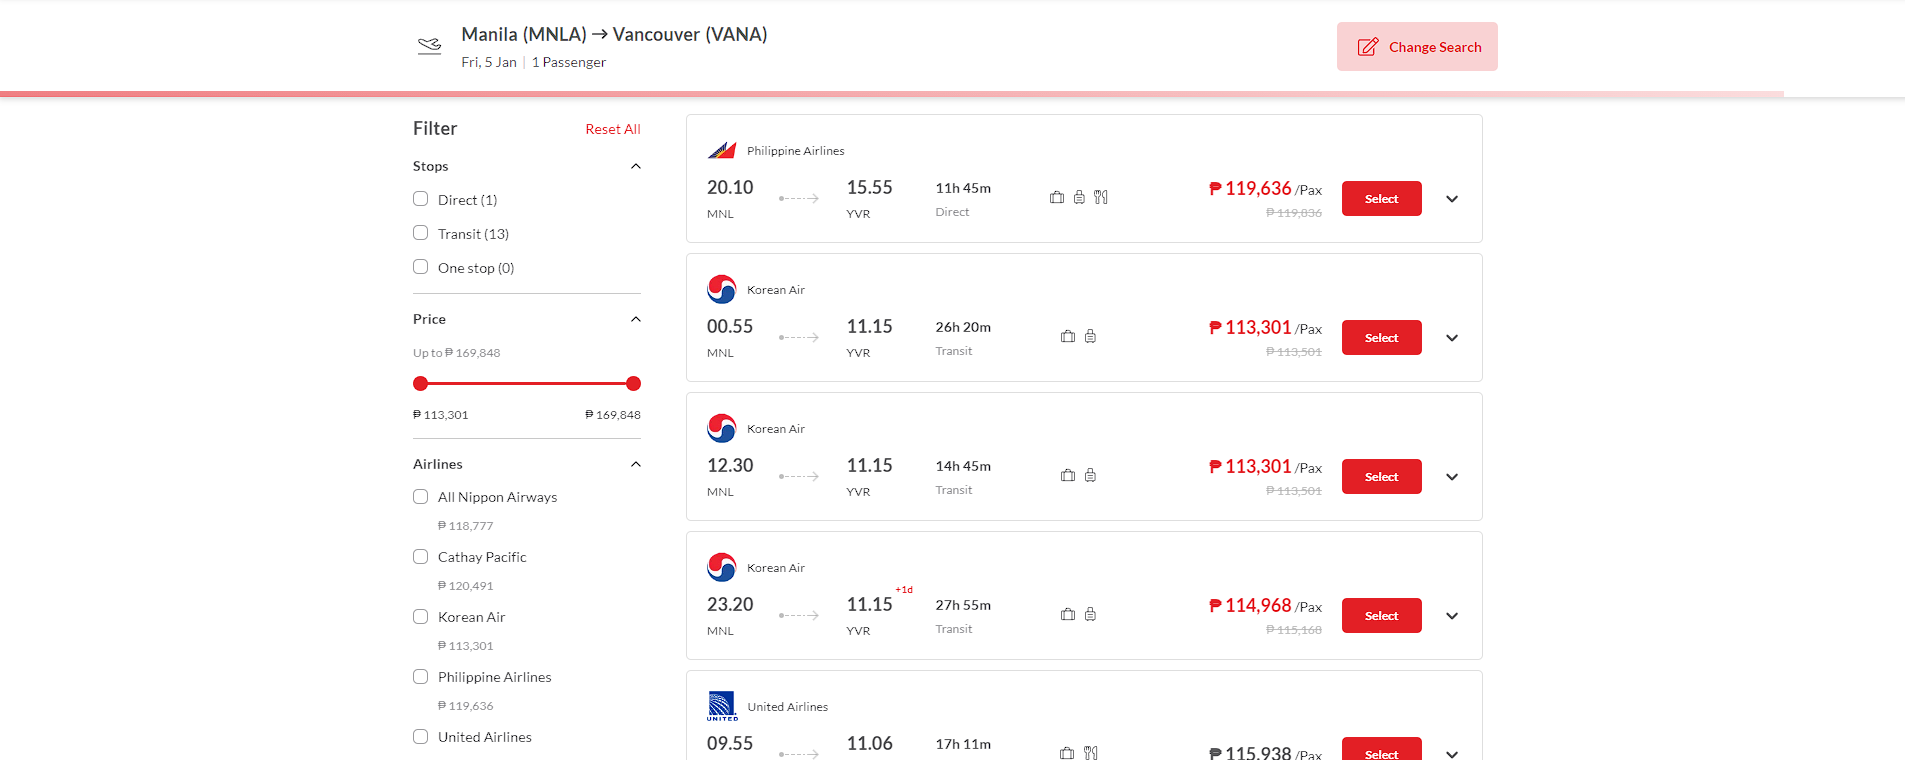Click the meal icon on Philippine Airlines flight

(x=1101, y=197)
